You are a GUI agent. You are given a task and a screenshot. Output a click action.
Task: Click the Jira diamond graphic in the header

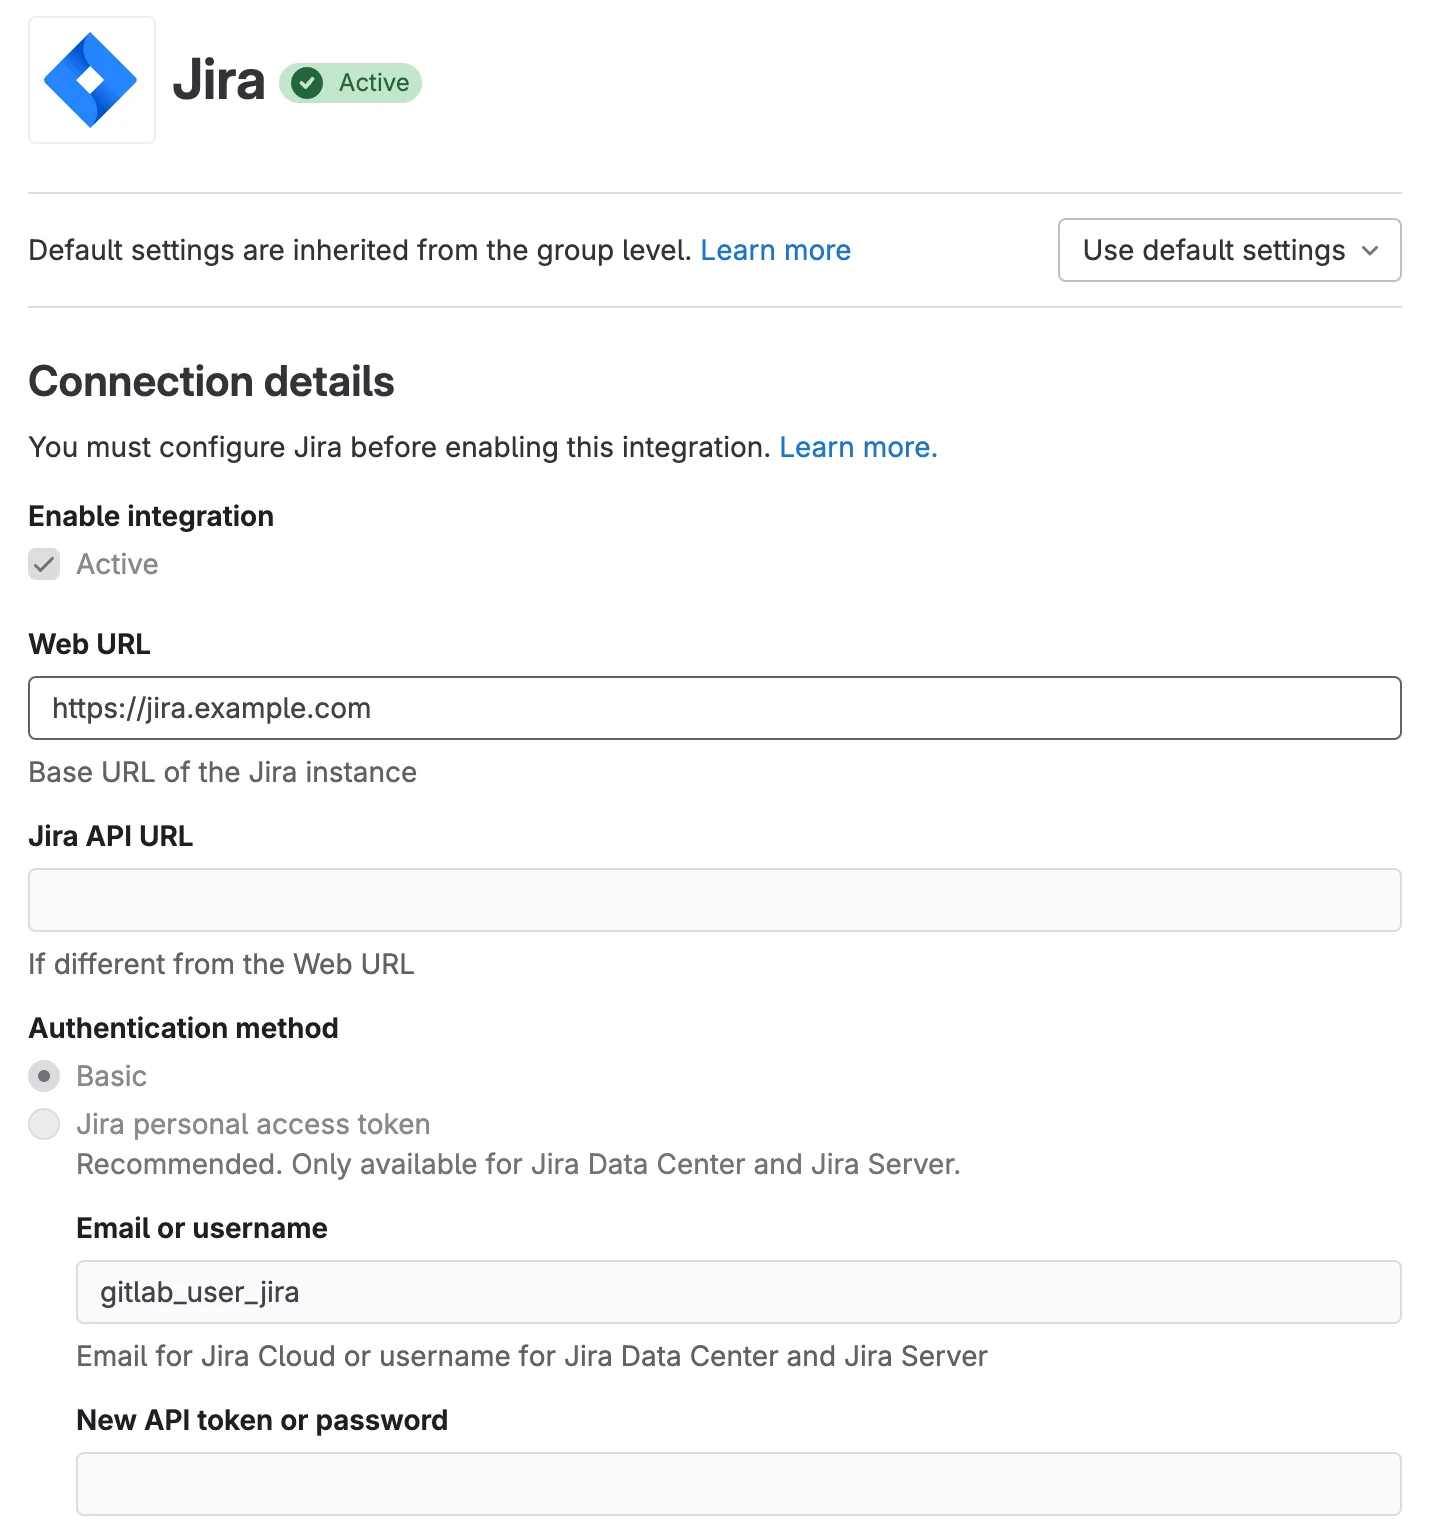click(x=92, y=80)
